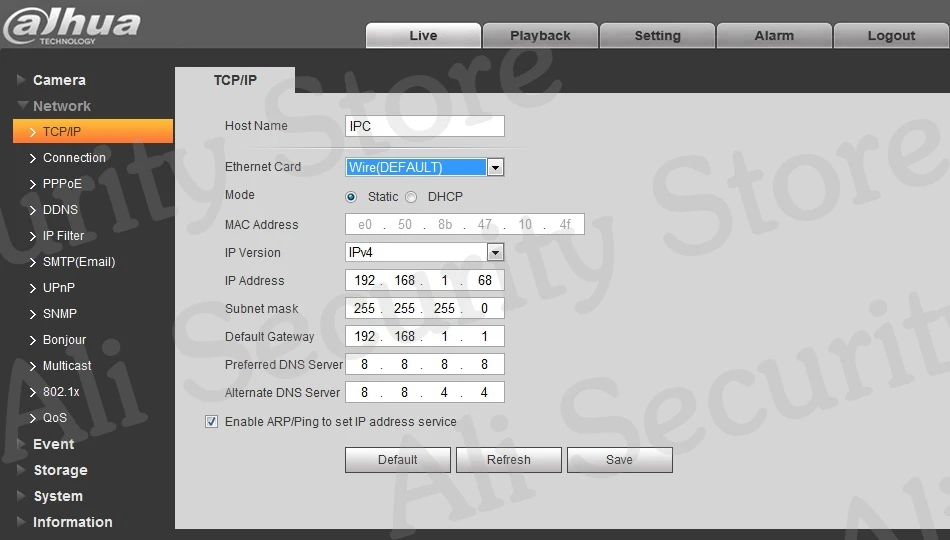Click the IP Address first octet 192
The image size is (950, 540).
click(x=365, y=281)
